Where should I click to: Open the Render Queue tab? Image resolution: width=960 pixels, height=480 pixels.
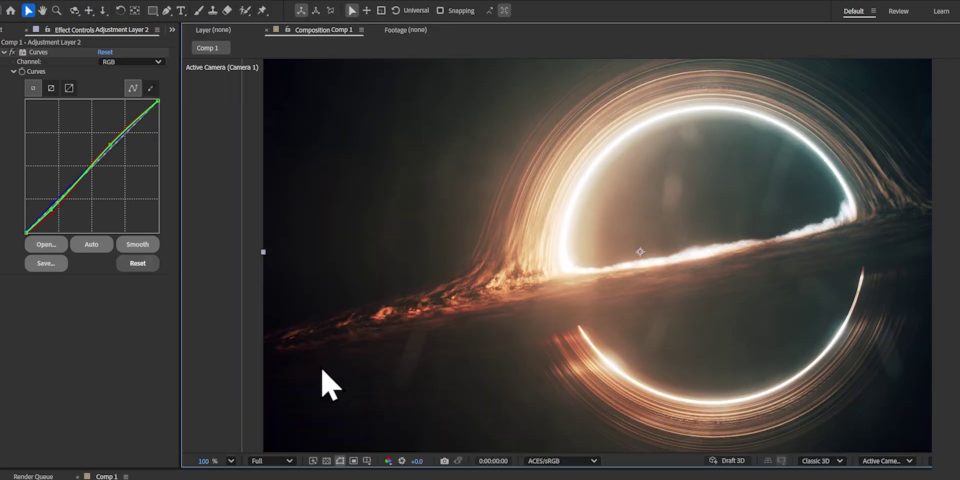(x=33, y=476)
